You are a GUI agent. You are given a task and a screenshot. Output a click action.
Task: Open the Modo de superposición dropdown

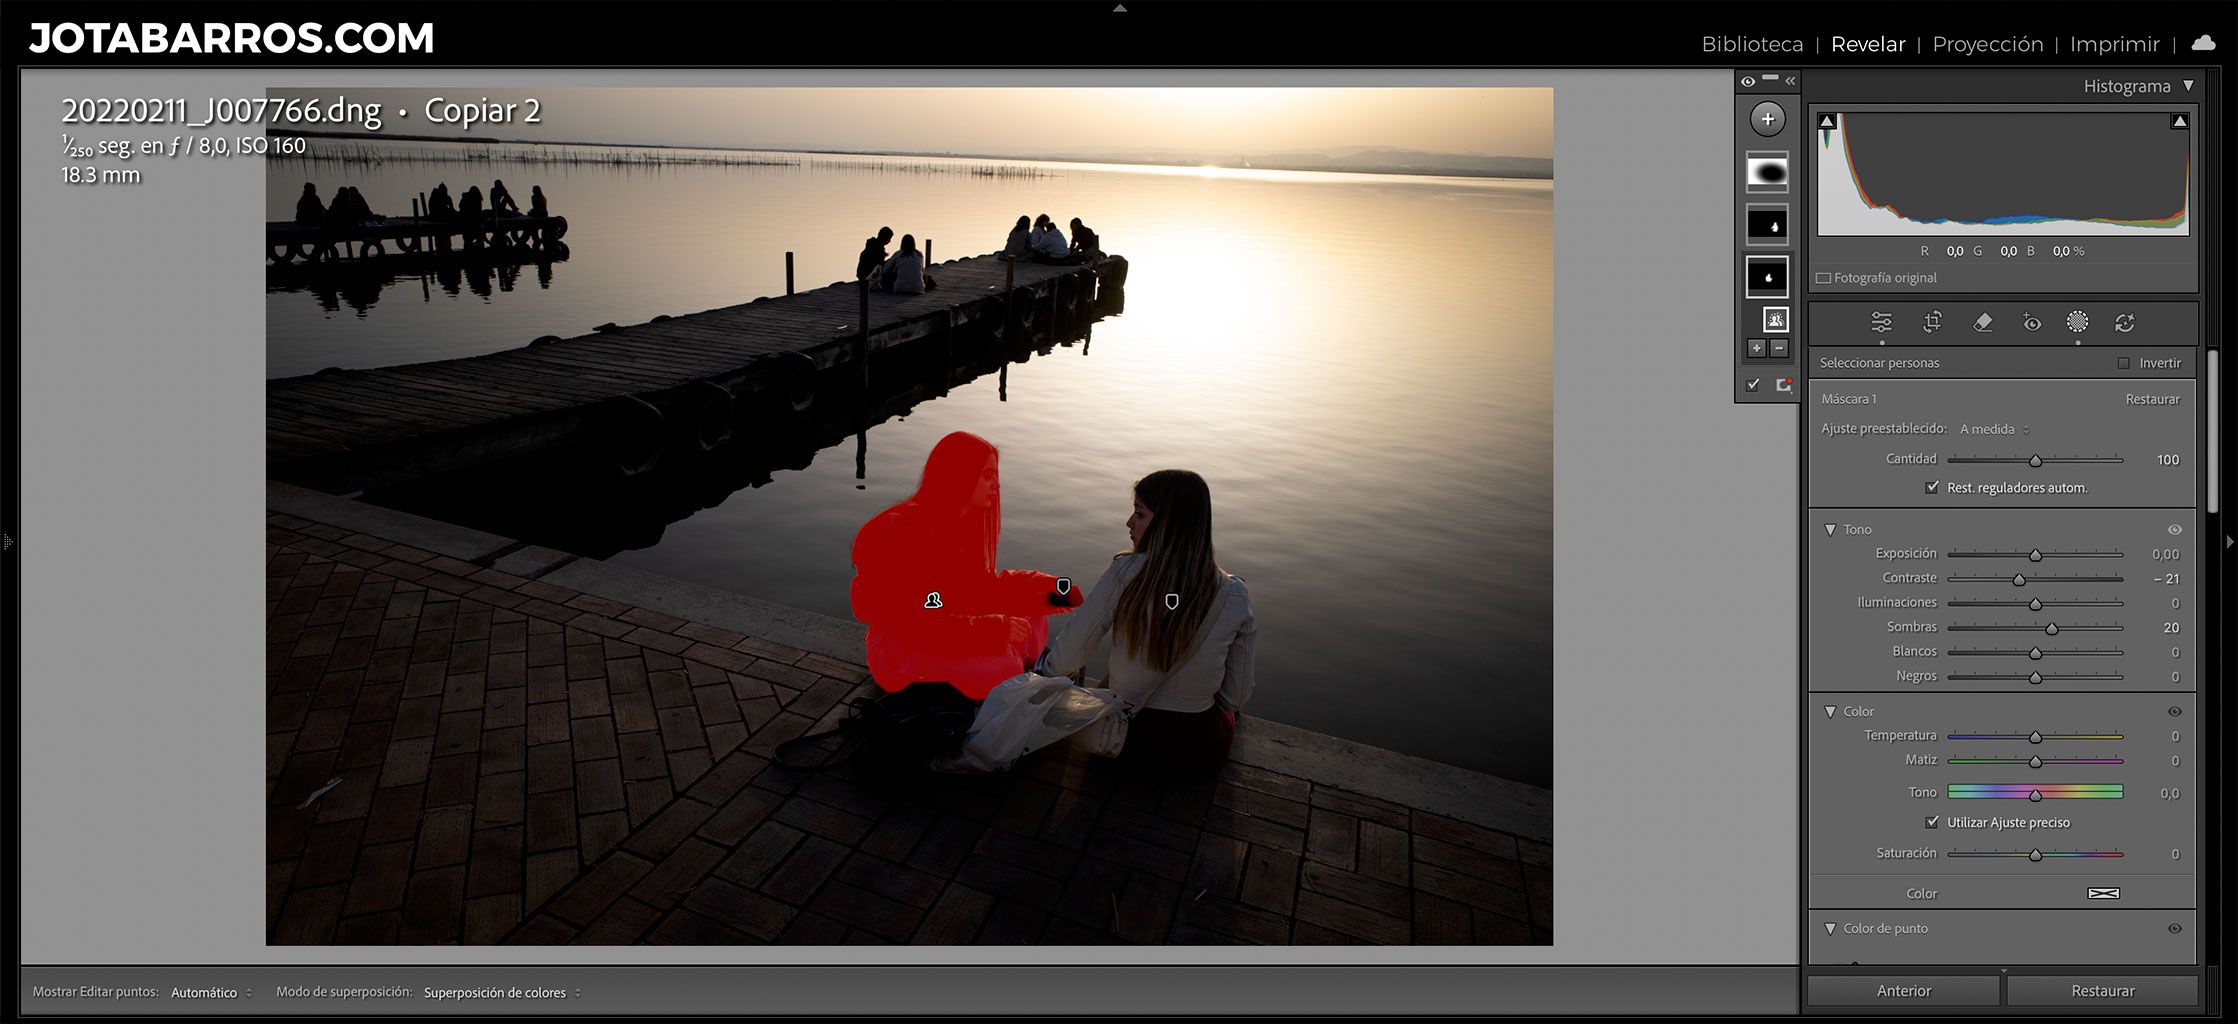(502, 992)
